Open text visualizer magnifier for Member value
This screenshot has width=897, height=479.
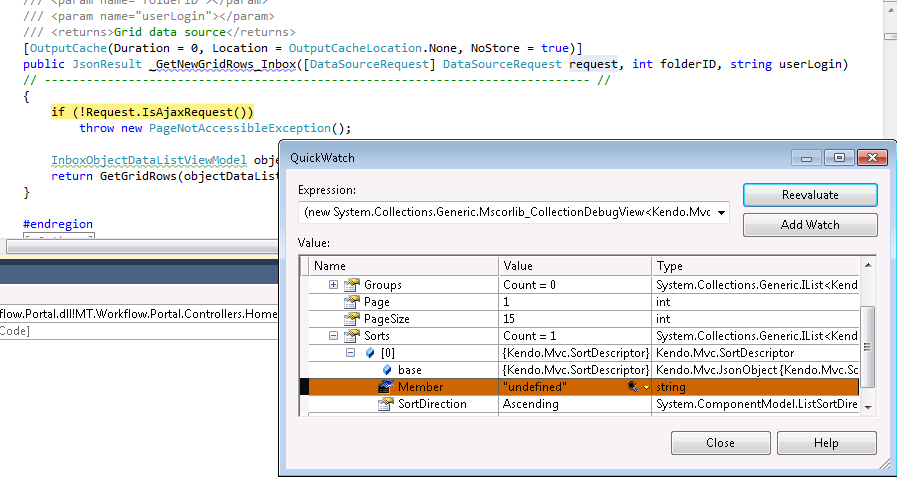pos(633,387)
